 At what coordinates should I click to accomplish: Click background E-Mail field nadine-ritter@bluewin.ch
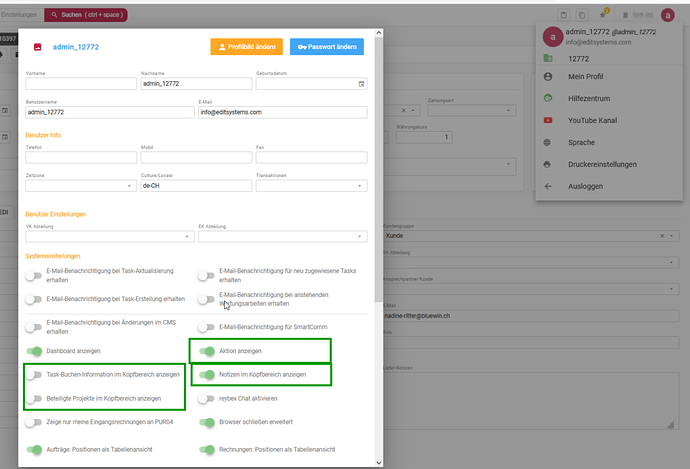(531, 316)
